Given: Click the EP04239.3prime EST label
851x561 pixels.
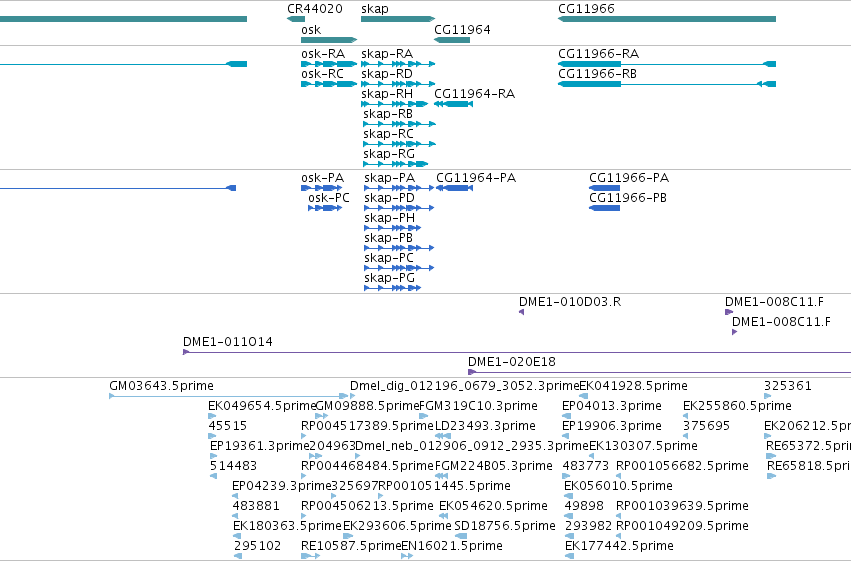Looking at the screenshot, I should 282,486.
